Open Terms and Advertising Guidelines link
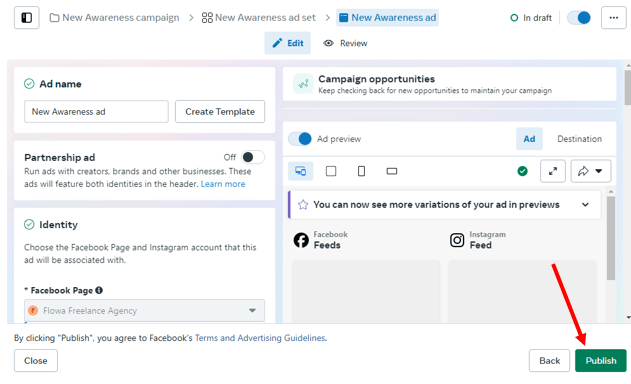Image resolution: width=631 pixels, height=384 pixels. click(x=260, y=338)
